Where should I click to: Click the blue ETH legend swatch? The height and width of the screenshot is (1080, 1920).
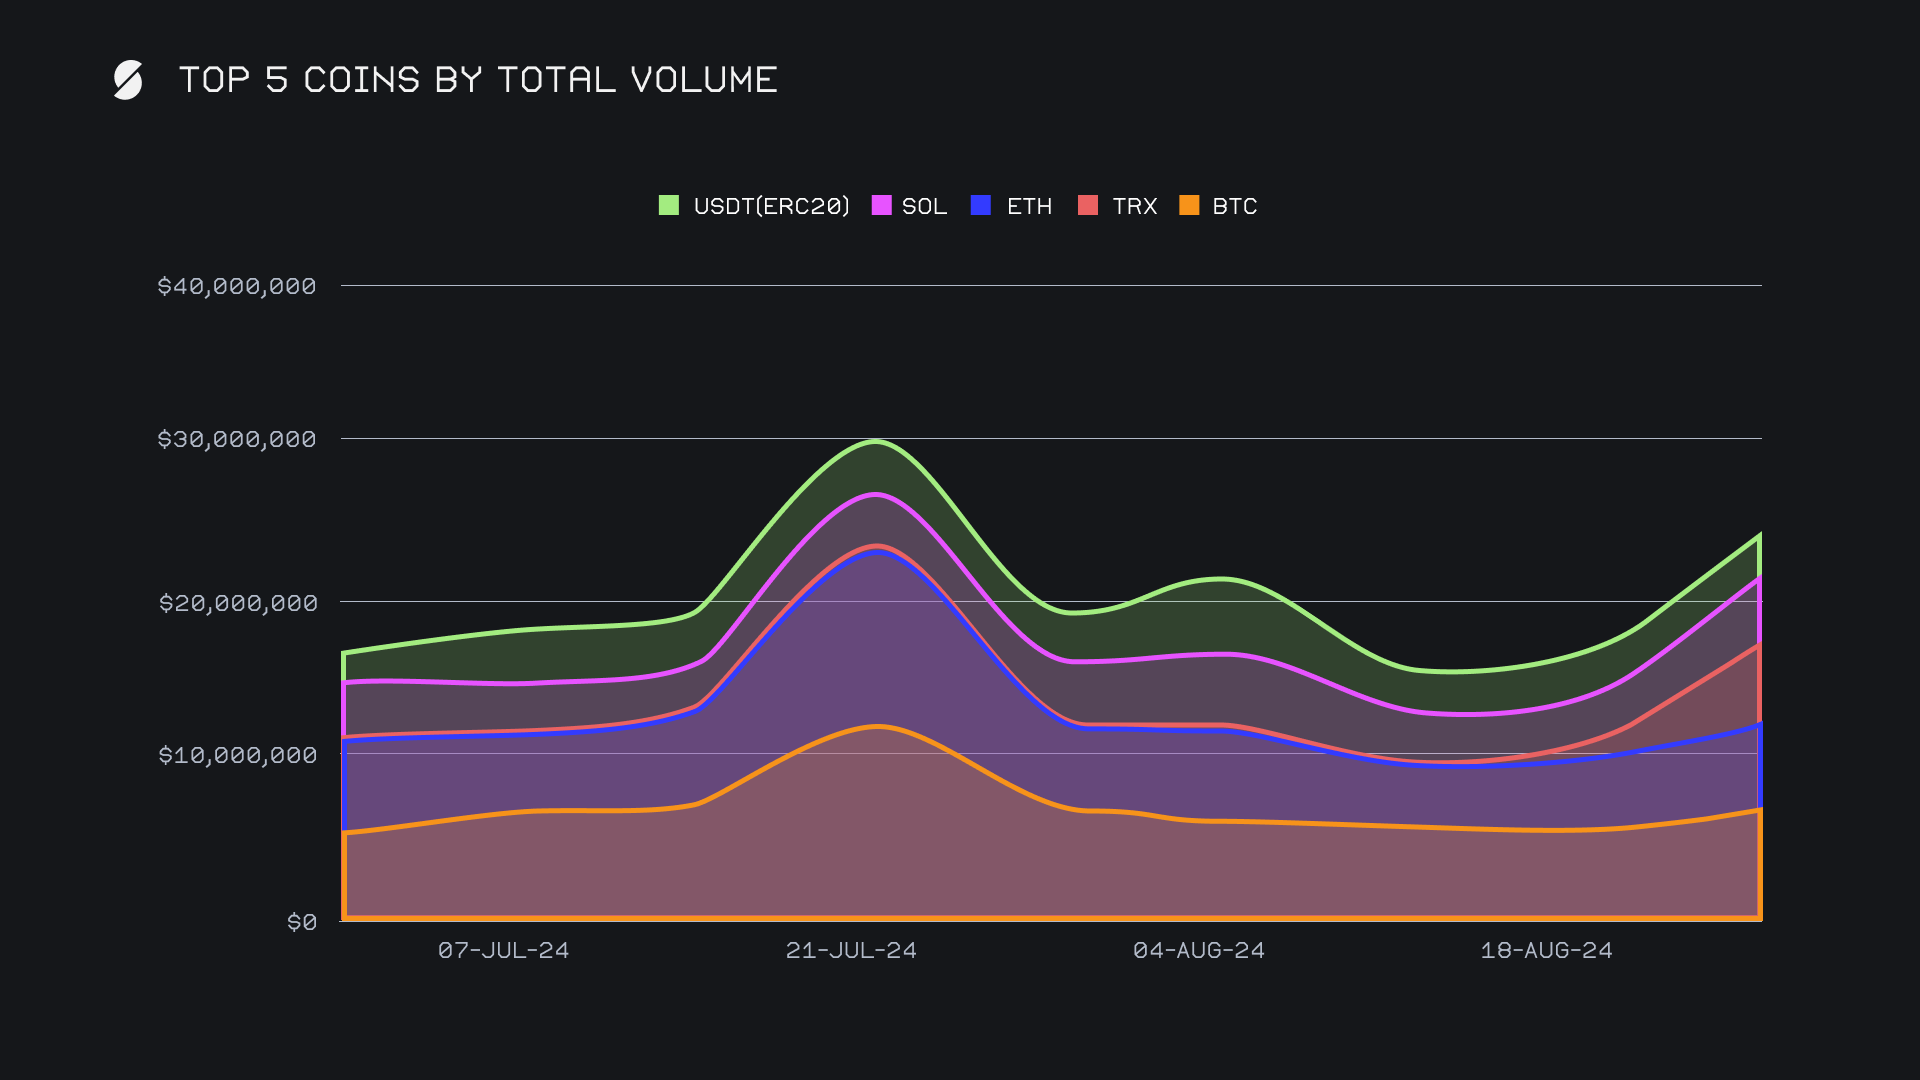pyautogui.click(x=981, y=205)
